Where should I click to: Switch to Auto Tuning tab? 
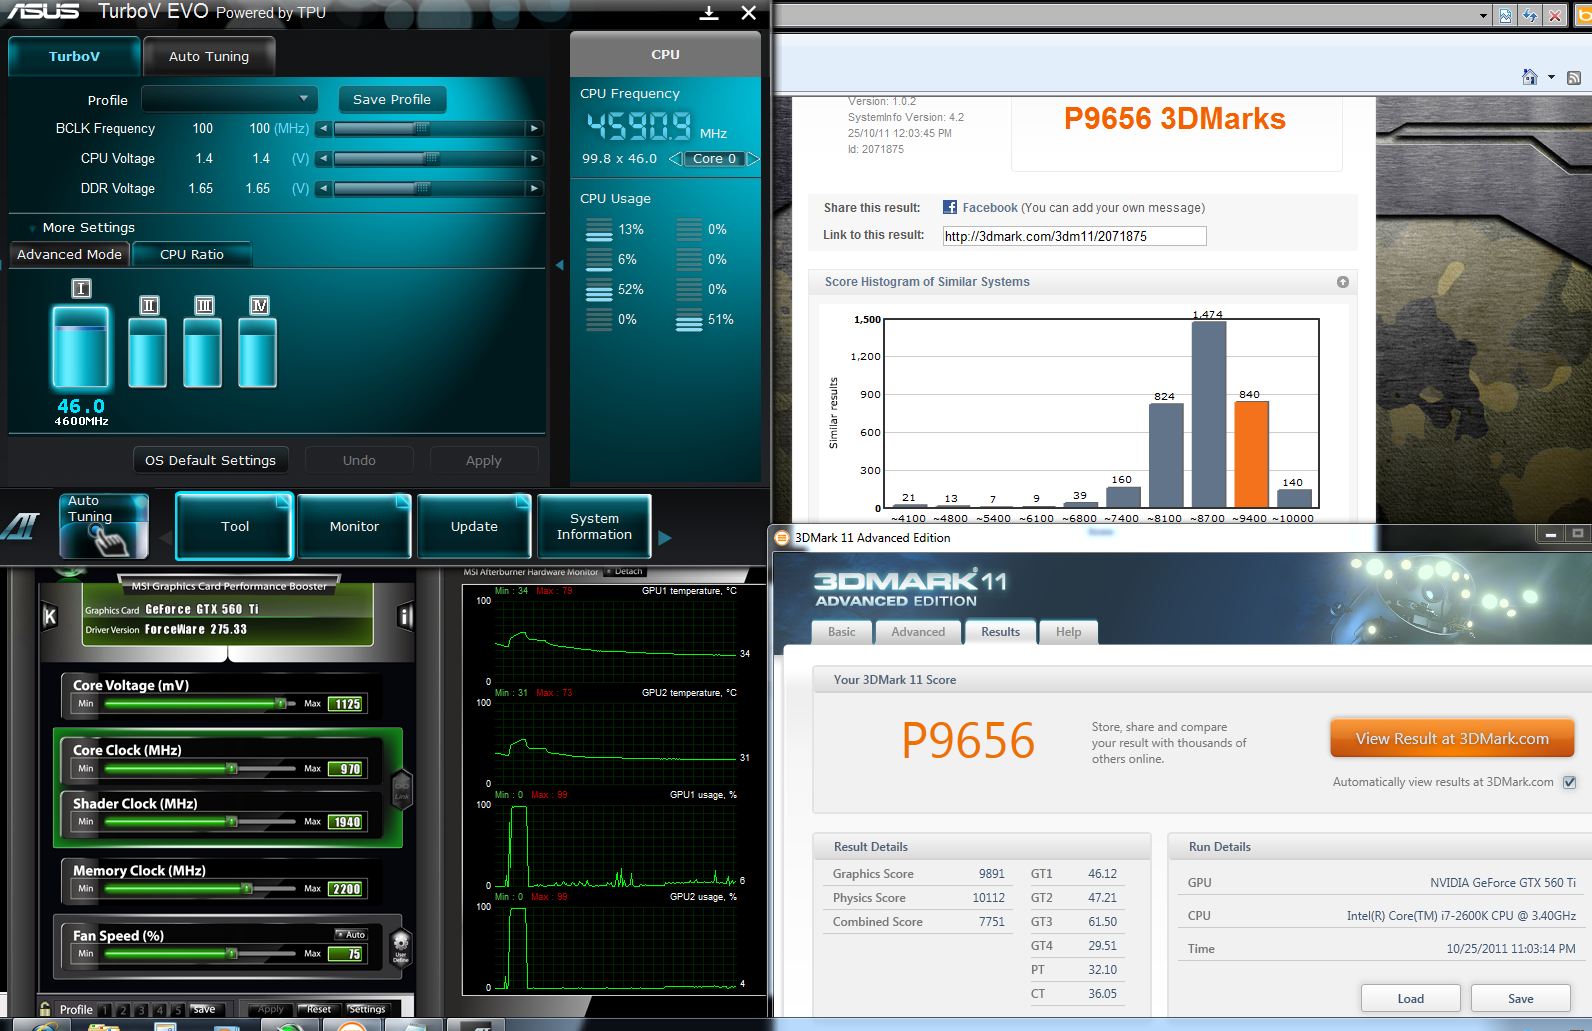point(209,56)
